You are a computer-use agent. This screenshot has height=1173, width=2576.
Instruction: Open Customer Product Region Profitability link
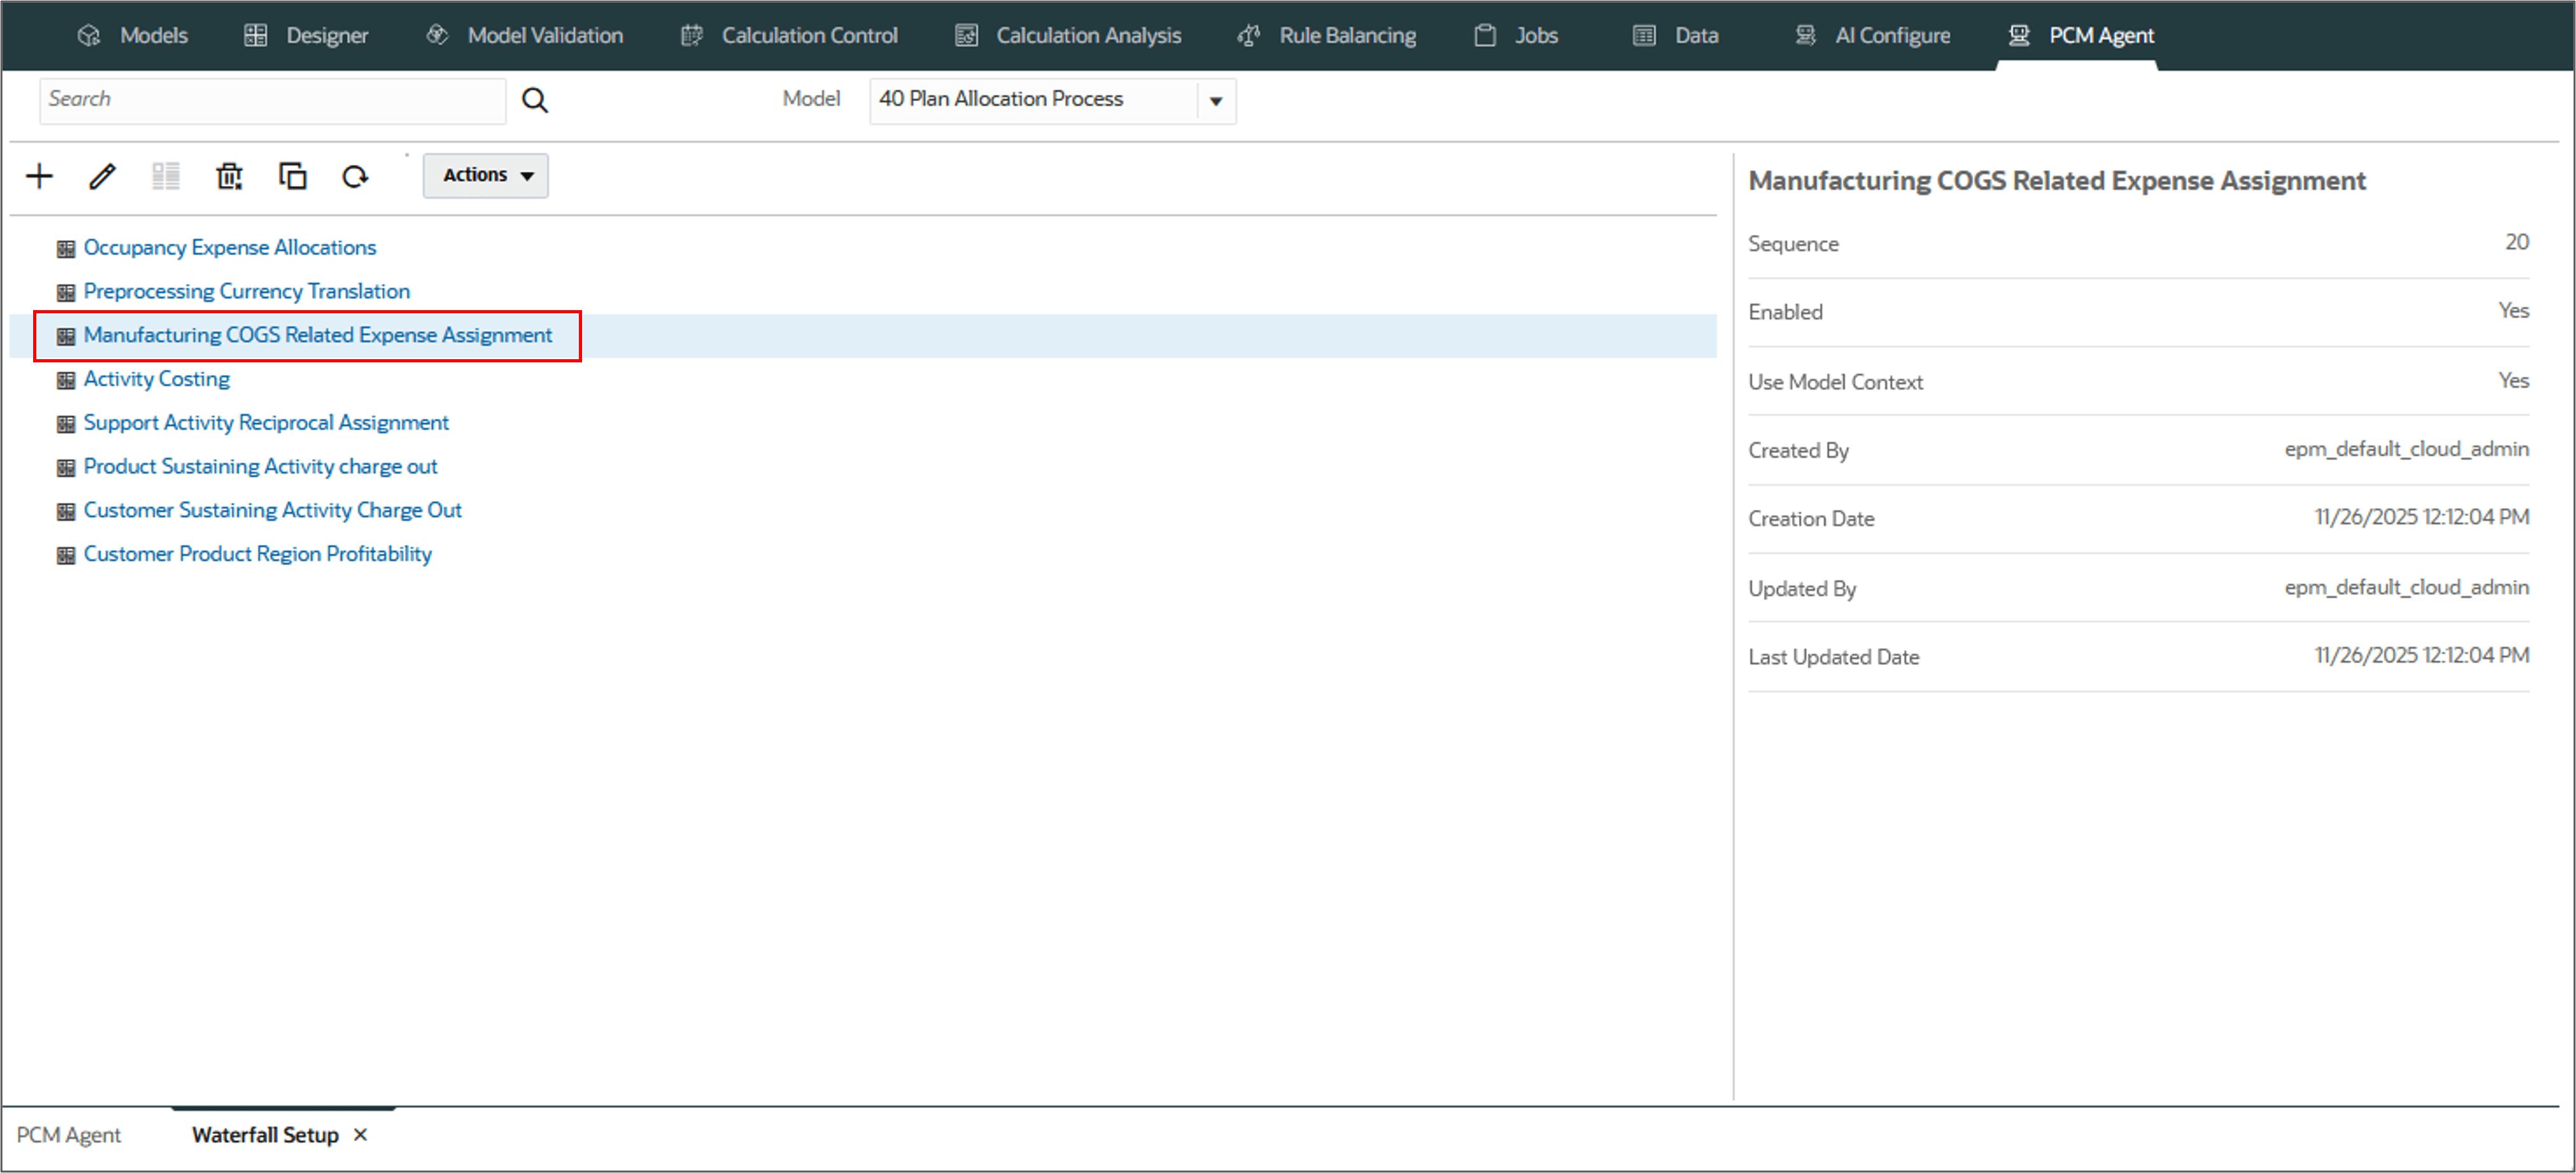(257, 554)
